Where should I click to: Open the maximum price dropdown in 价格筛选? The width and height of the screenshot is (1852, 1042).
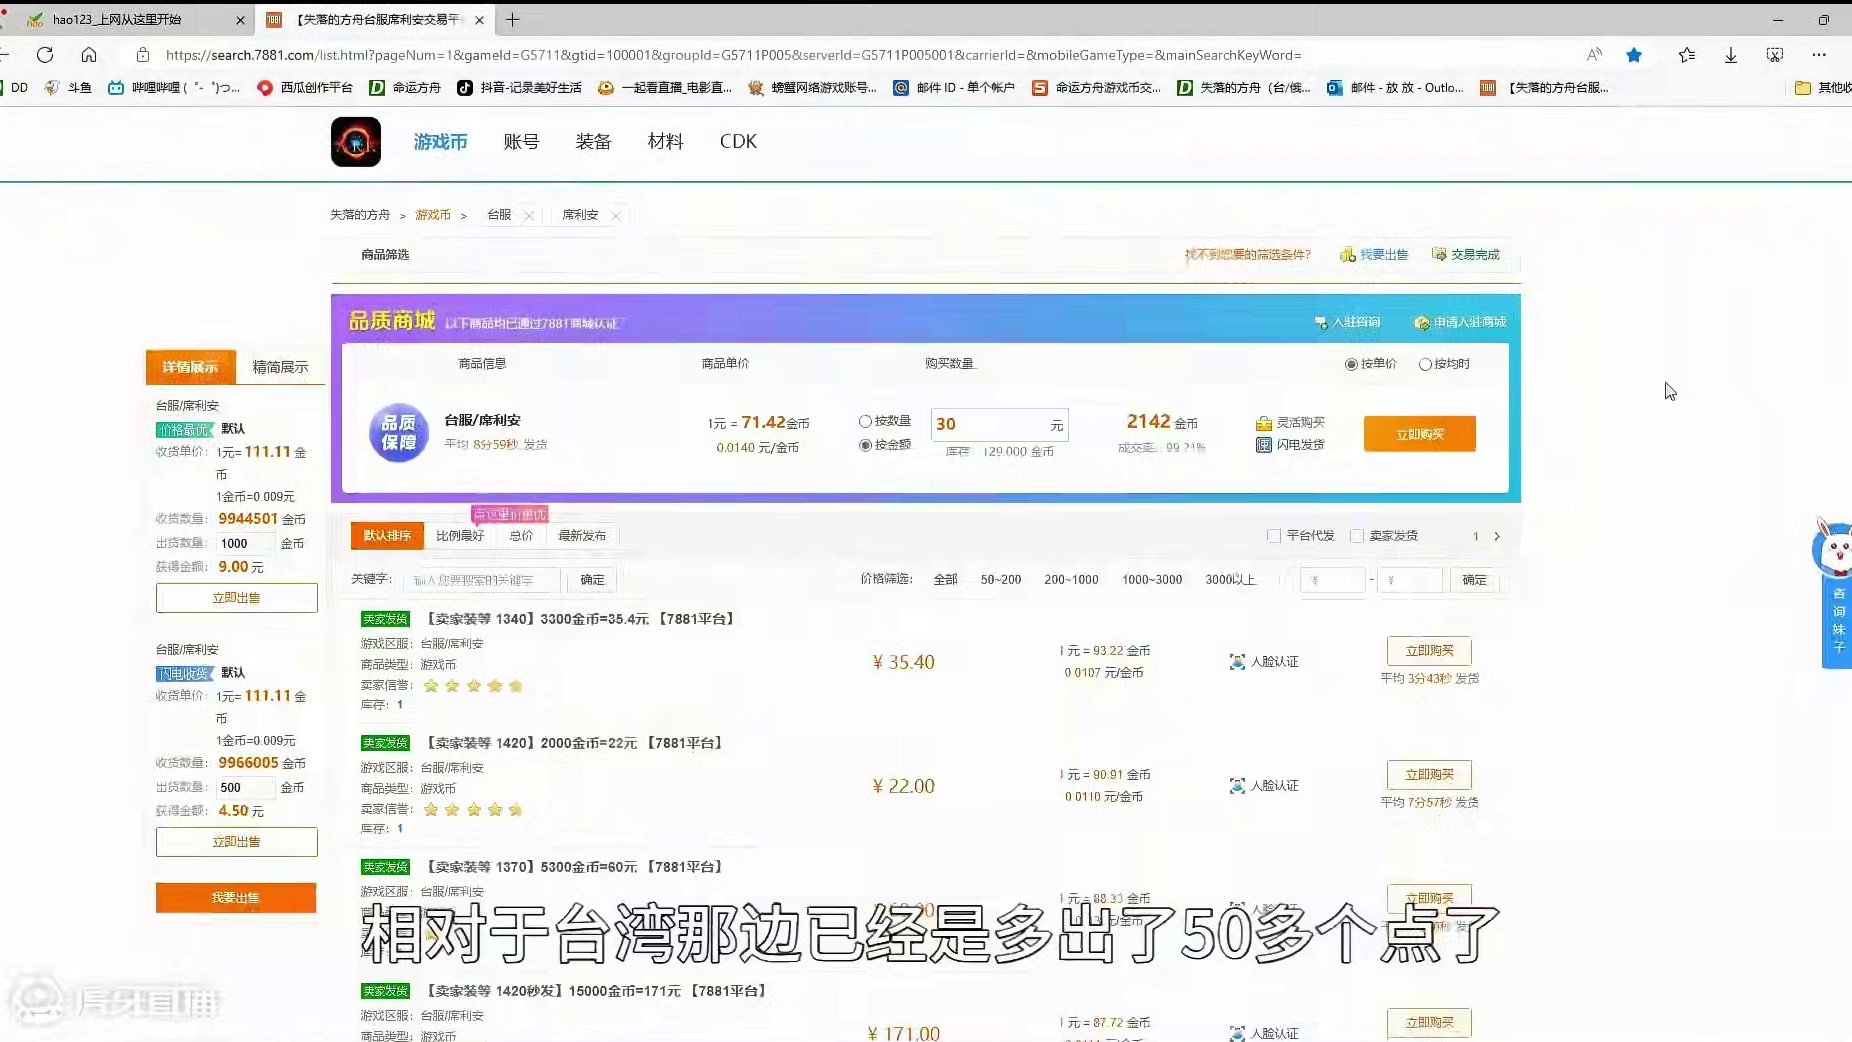point(1412,580)
